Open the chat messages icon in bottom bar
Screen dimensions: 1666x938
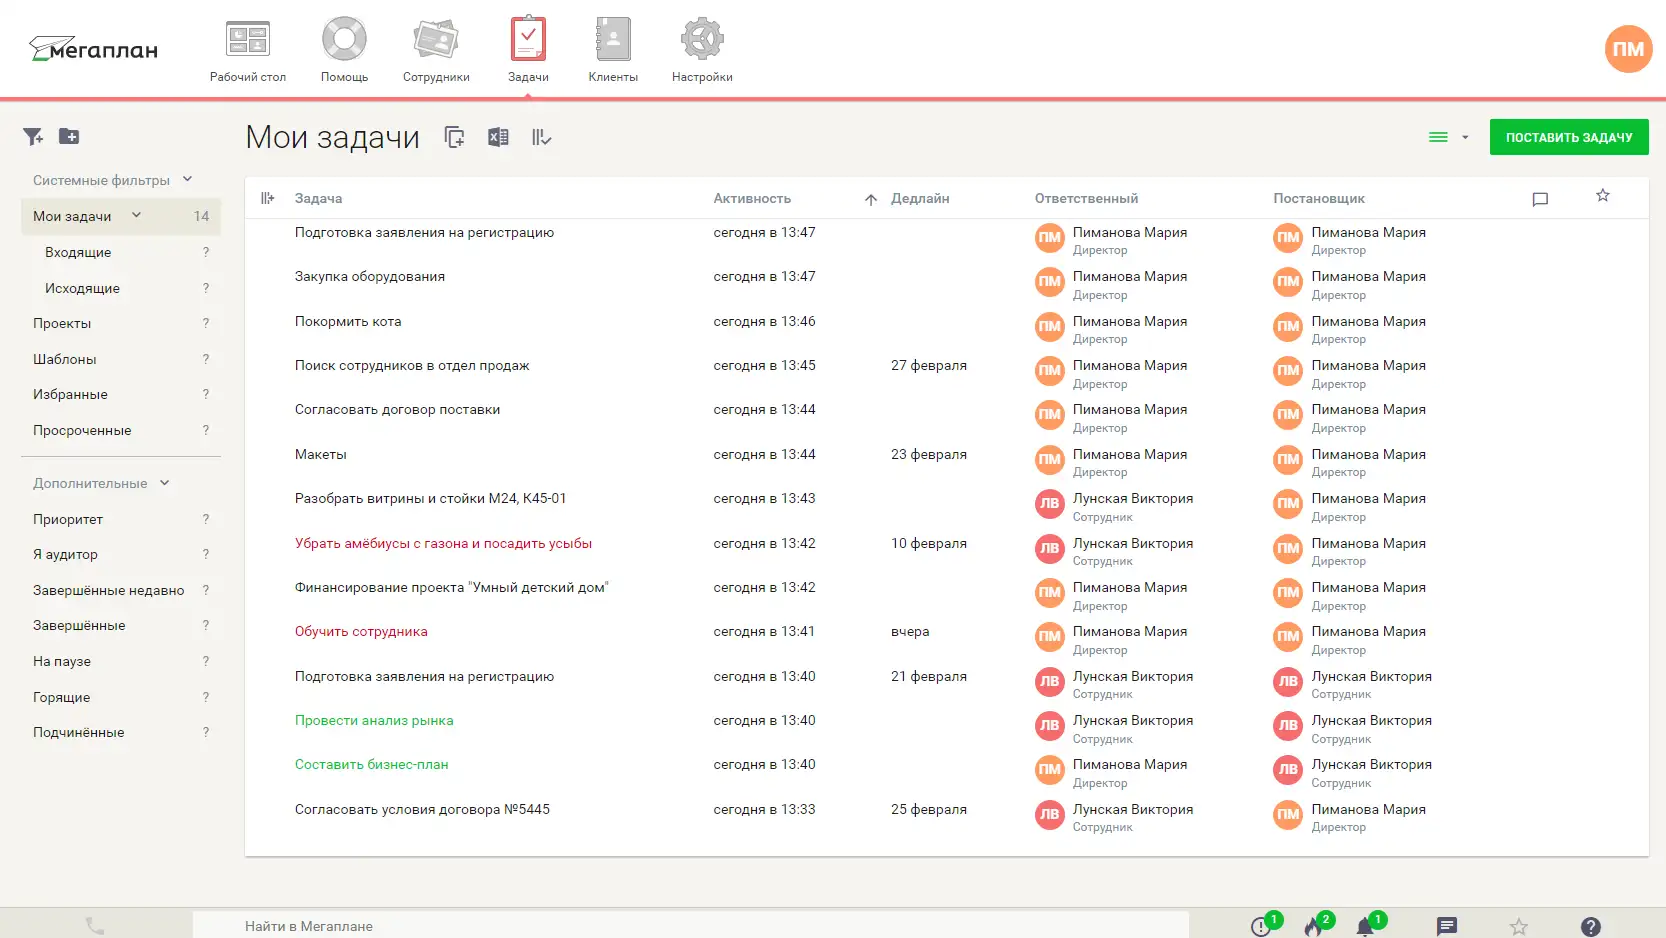click(1447, 927)
